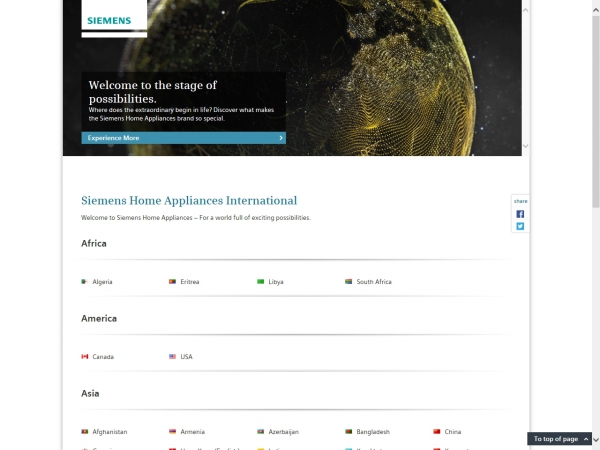Click the main page scroll-up arrow
The image size is (600, 450).
tap(596, 10)
